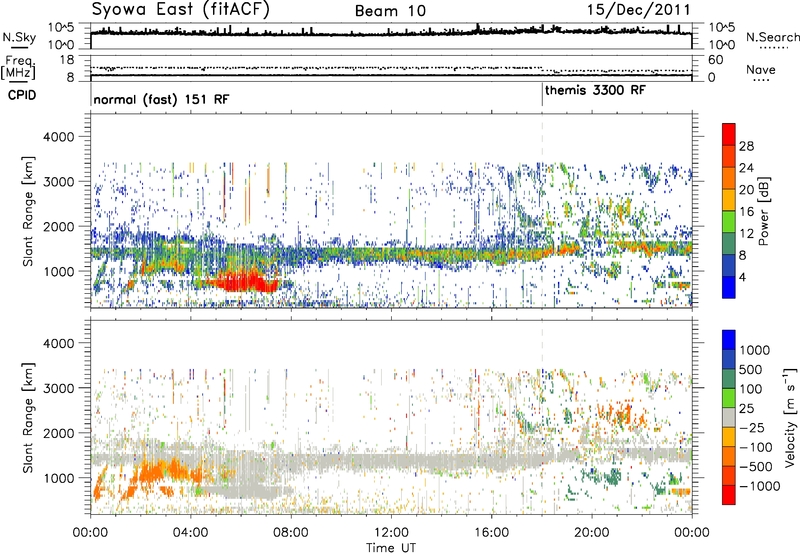Click the "Power [dB]" colorbar title
Image resolution: width=800 pixels, height=554 pixels.
(x=763, y=211)
